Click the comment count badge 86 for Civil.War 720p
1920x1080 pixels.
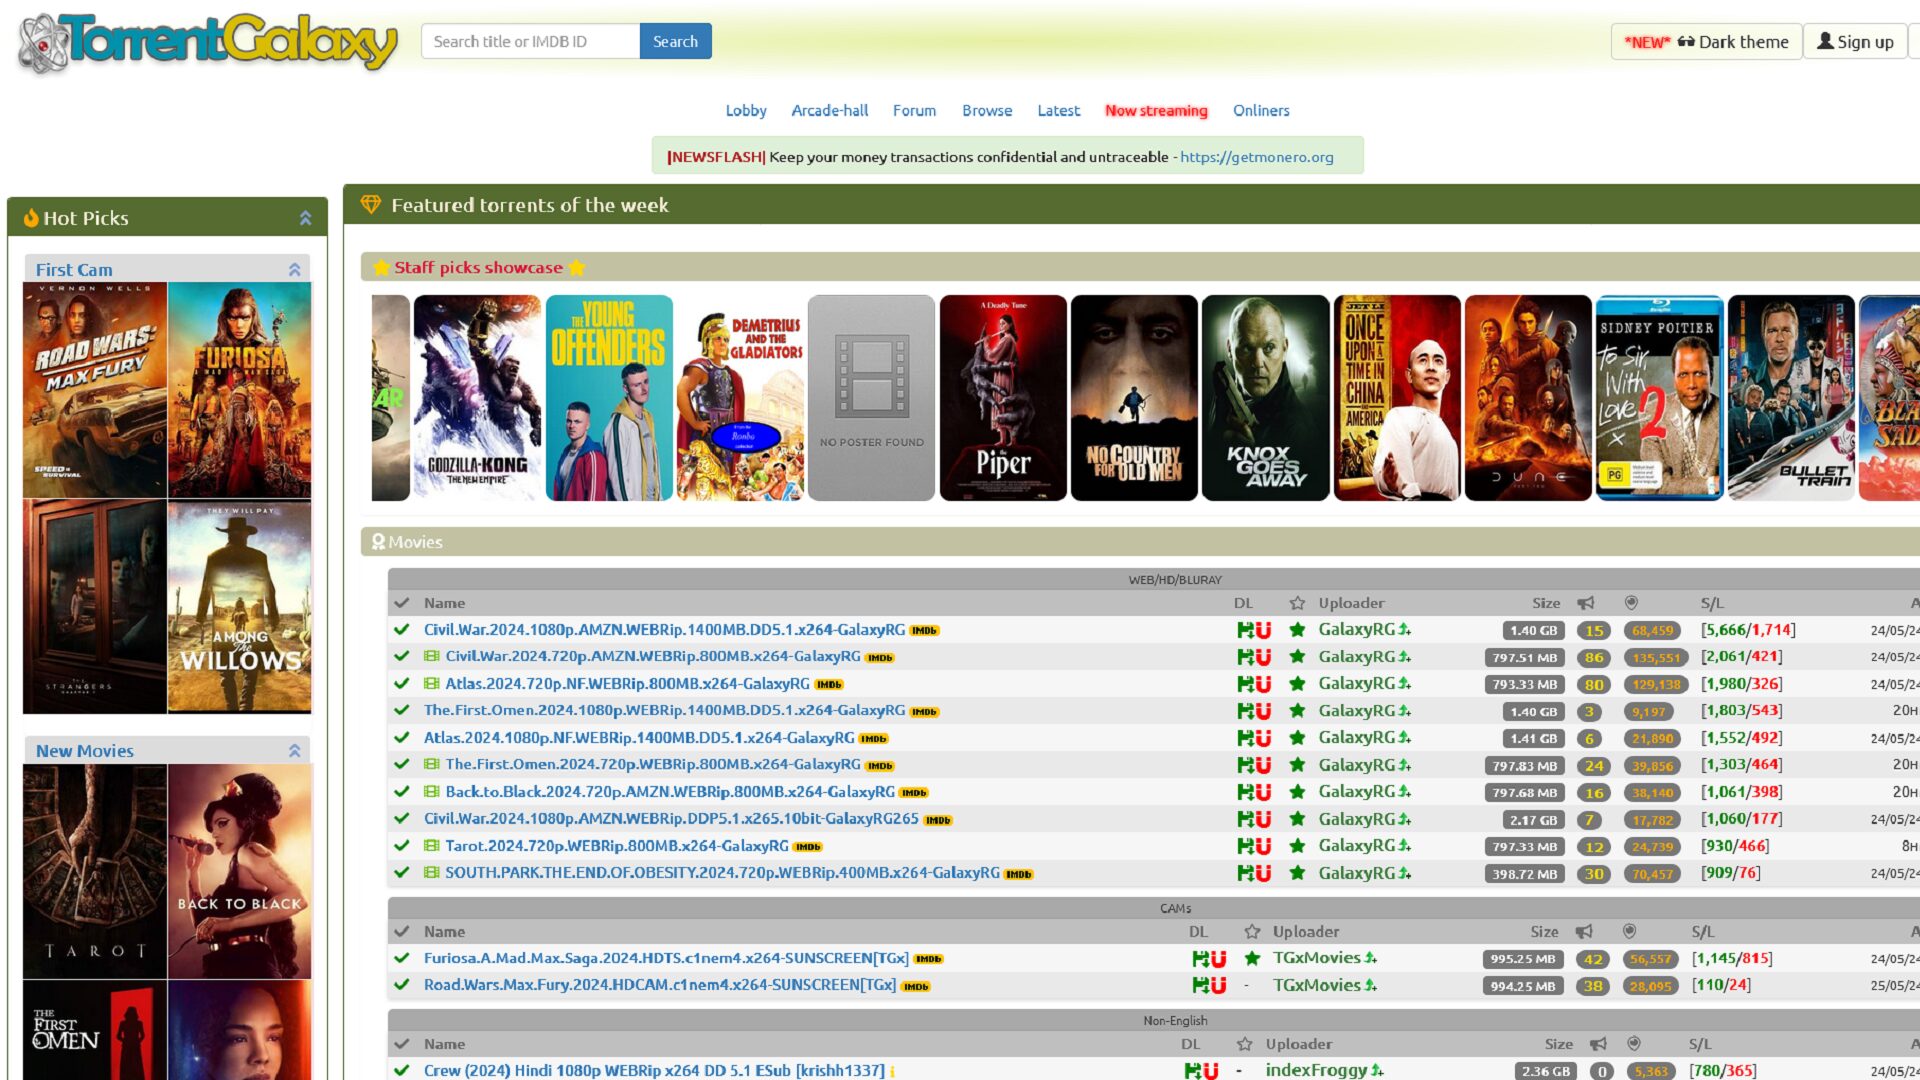(x=1594, y=658)
